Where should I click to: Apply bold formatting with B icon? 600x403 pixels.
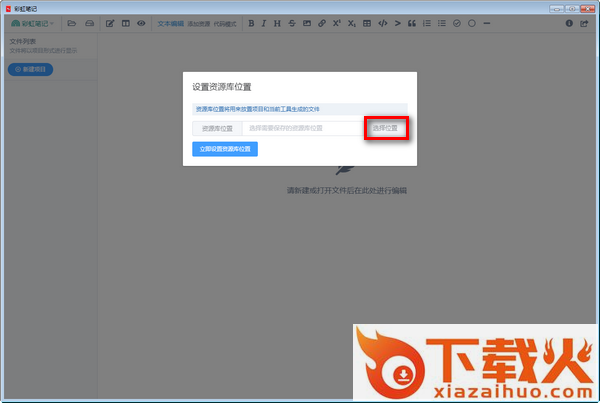point(250,23)
